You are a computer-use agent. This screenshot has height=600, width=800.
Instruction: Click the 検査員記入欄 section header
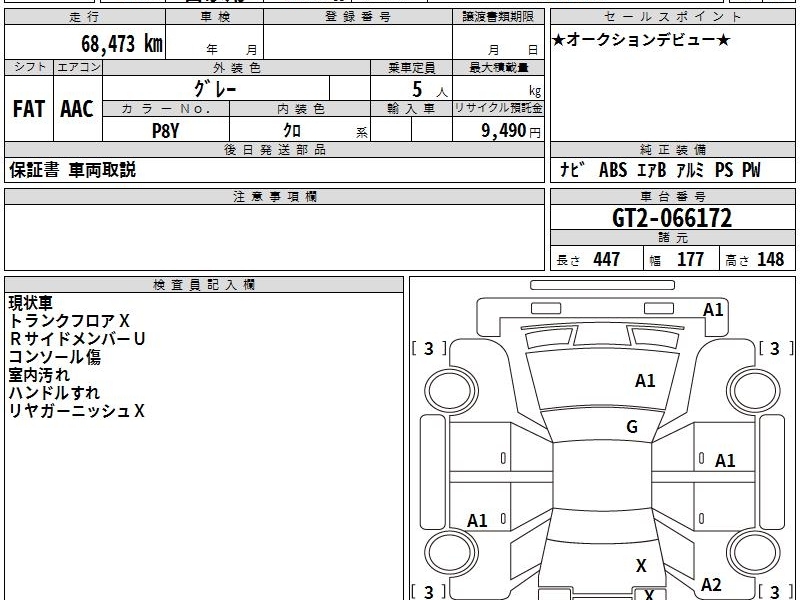tap(204, 285)
